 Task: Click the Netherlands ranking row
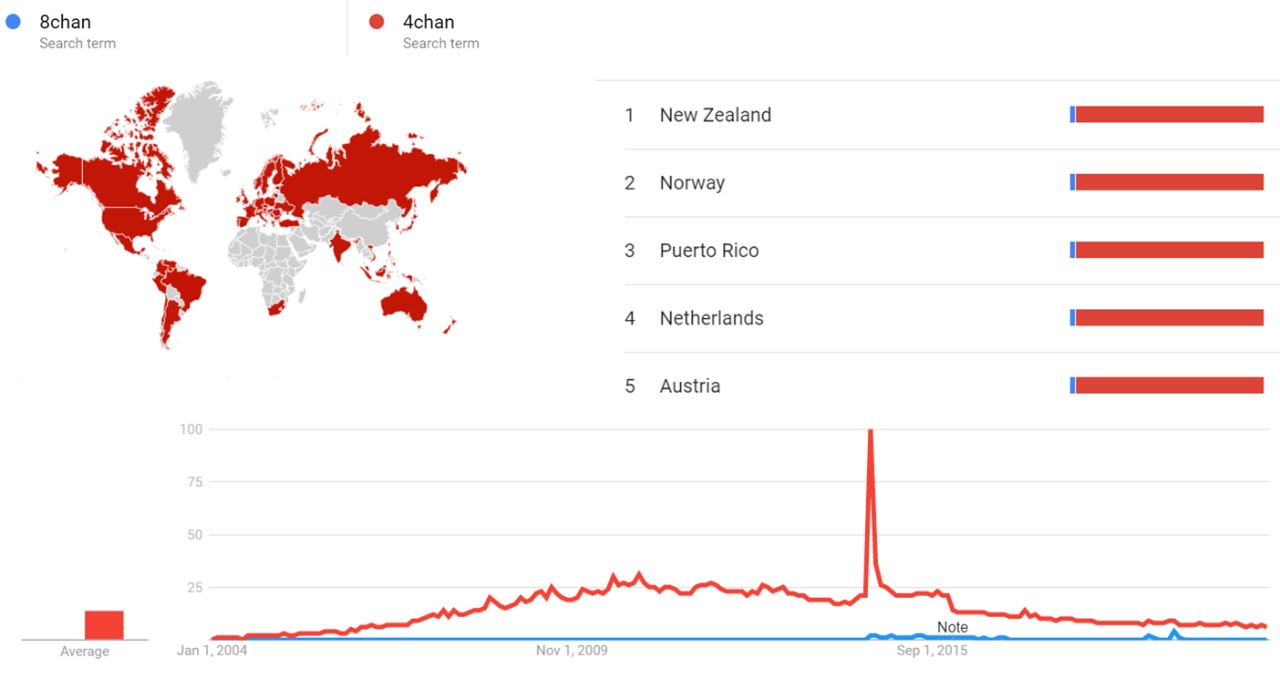point(711,318)
